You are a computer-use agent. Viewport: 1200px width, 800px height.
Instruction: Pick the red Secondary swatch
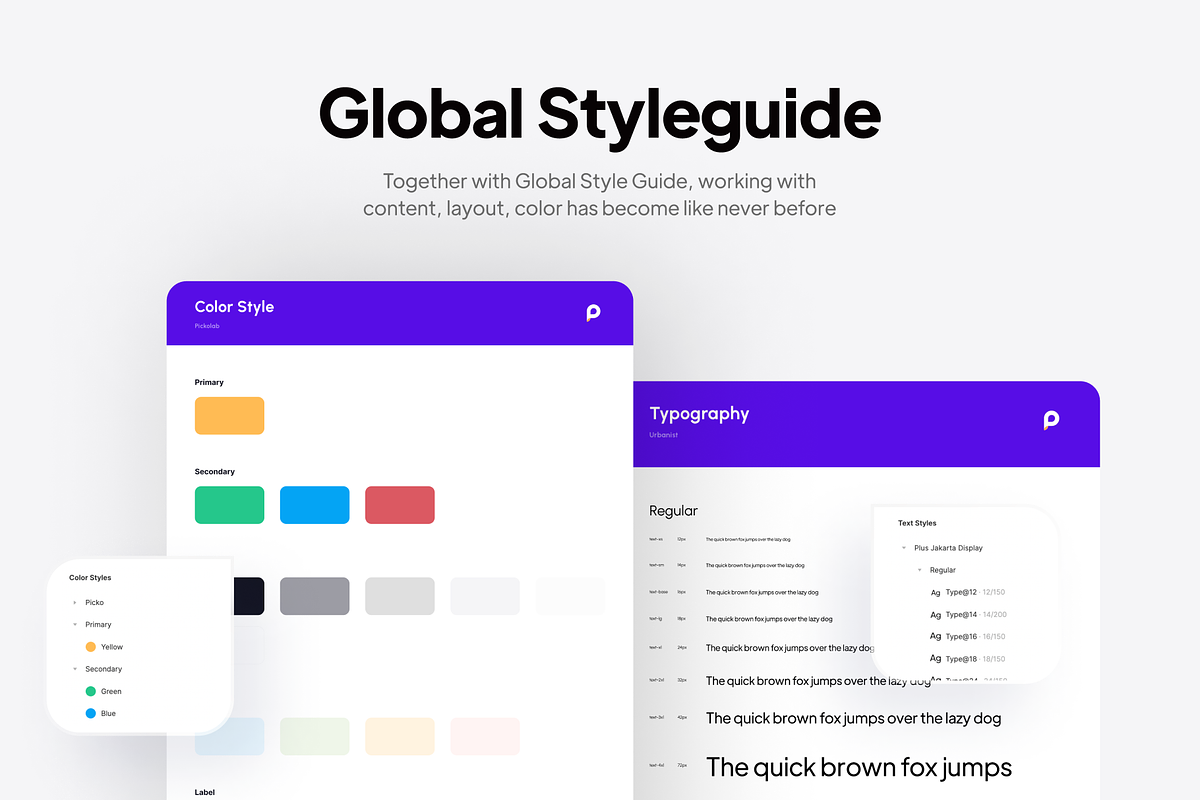400,505
